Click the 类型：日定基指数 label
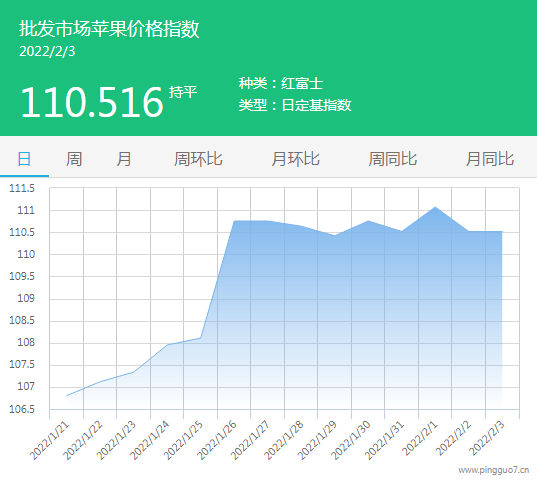Viewport: 537px width, 481px height. 295,105
